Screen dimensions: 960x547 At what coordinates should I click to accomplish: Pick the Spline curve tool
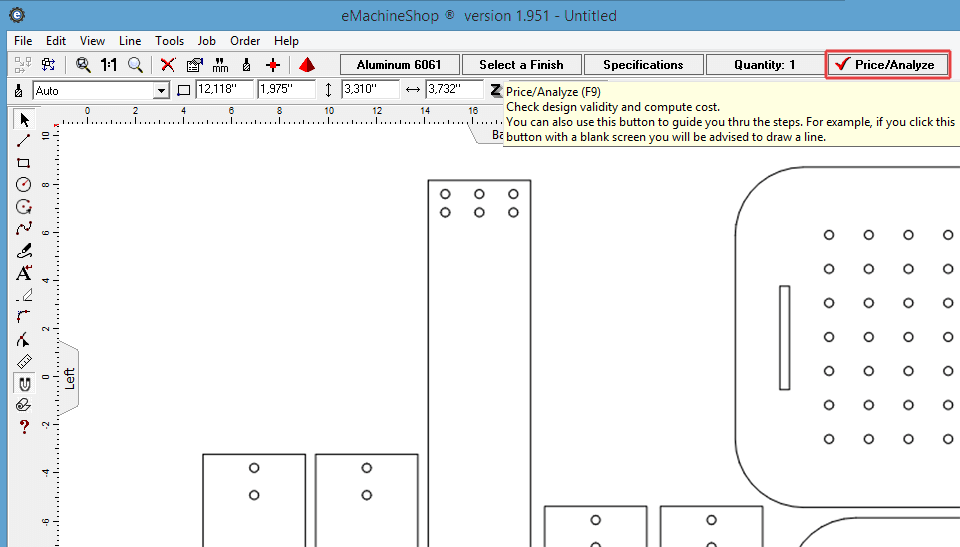tap(24, 229)
